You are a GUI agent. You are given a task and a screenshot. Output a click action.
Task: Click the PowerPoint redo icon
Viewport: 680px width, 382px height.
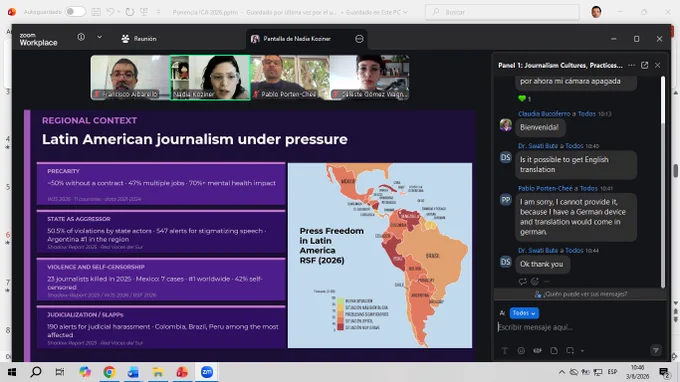pyautogui.click(x=130, y=12)
